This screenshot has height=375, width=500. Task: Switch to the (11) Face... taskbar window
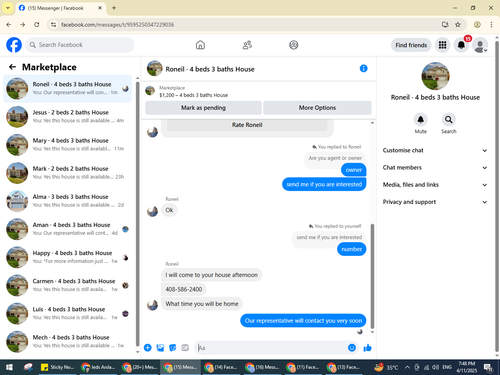(x=303, y=367)
